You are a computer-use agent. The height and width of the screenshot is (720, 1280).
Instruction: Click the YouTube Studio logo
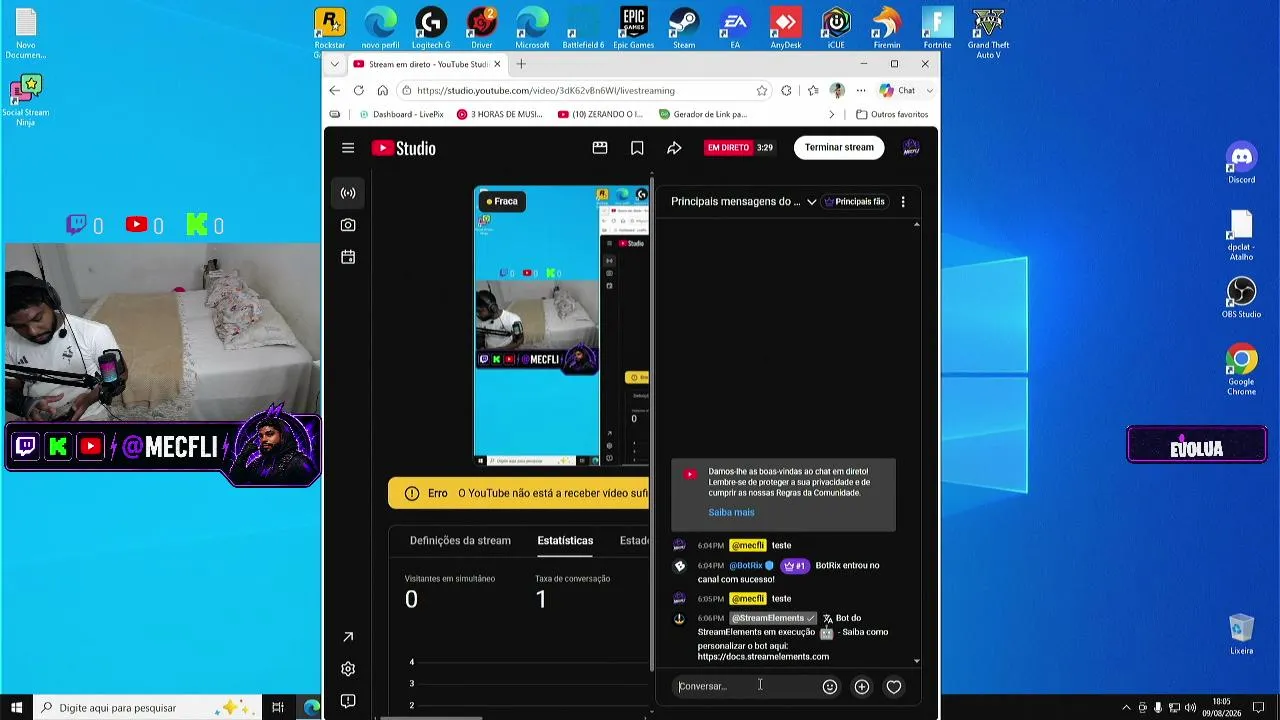coord(403,148)
